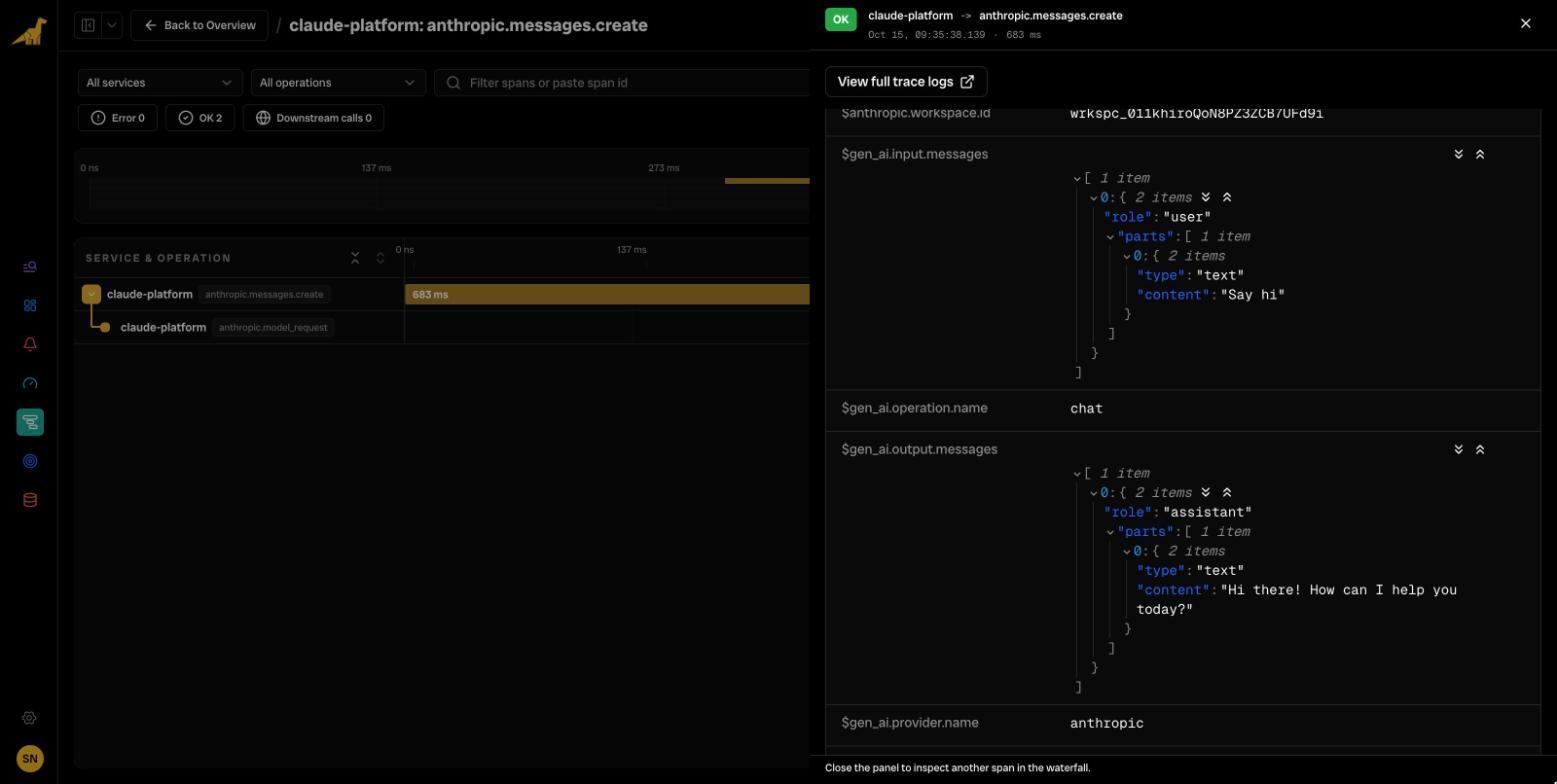The height and width of the screenshot is (784, 1557).
Task: Open the dashboards grid icon in the sidebar
Action: pos(30,306)
